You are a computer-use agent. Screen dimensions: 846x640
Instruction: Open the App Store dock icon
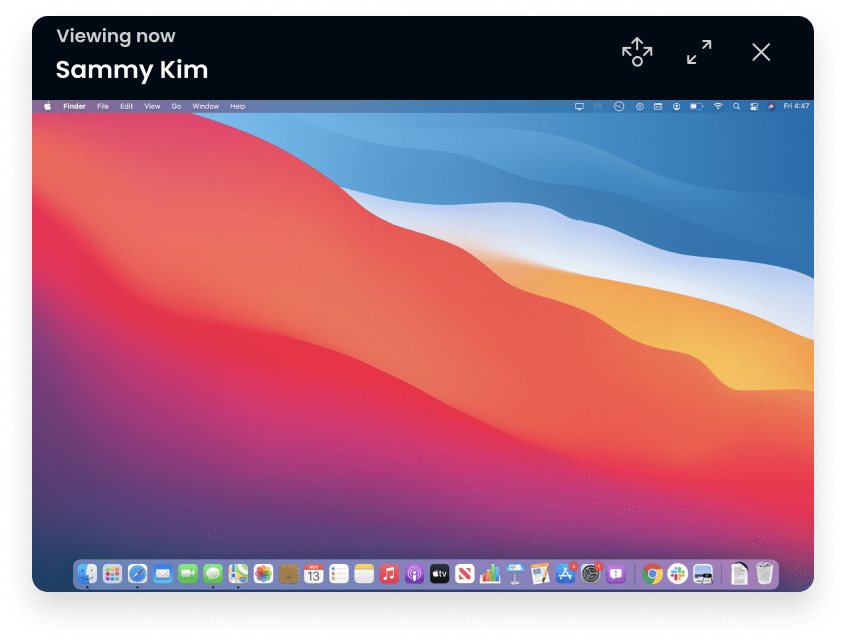[565, 574]
